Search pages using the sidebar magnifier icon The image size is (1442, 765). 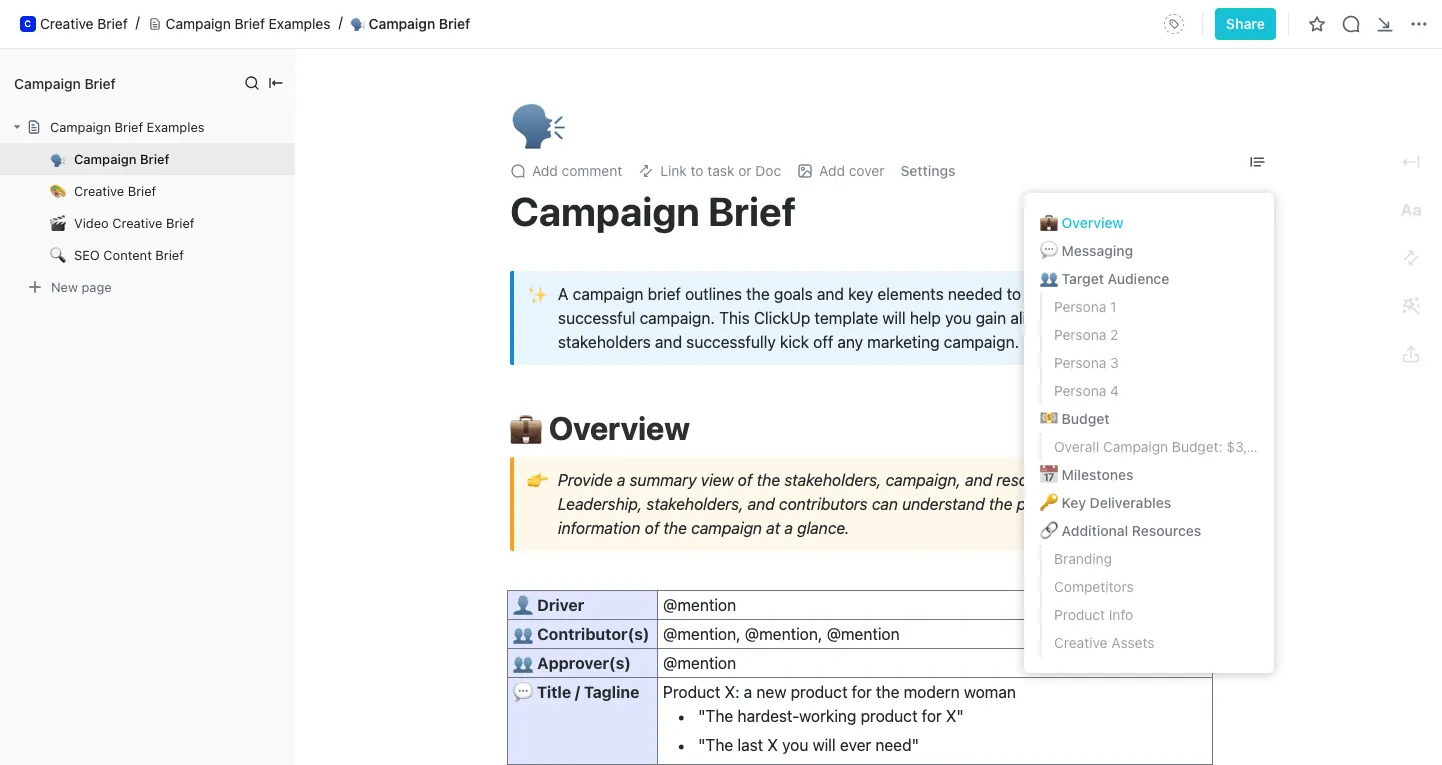(x=252, y=83)
